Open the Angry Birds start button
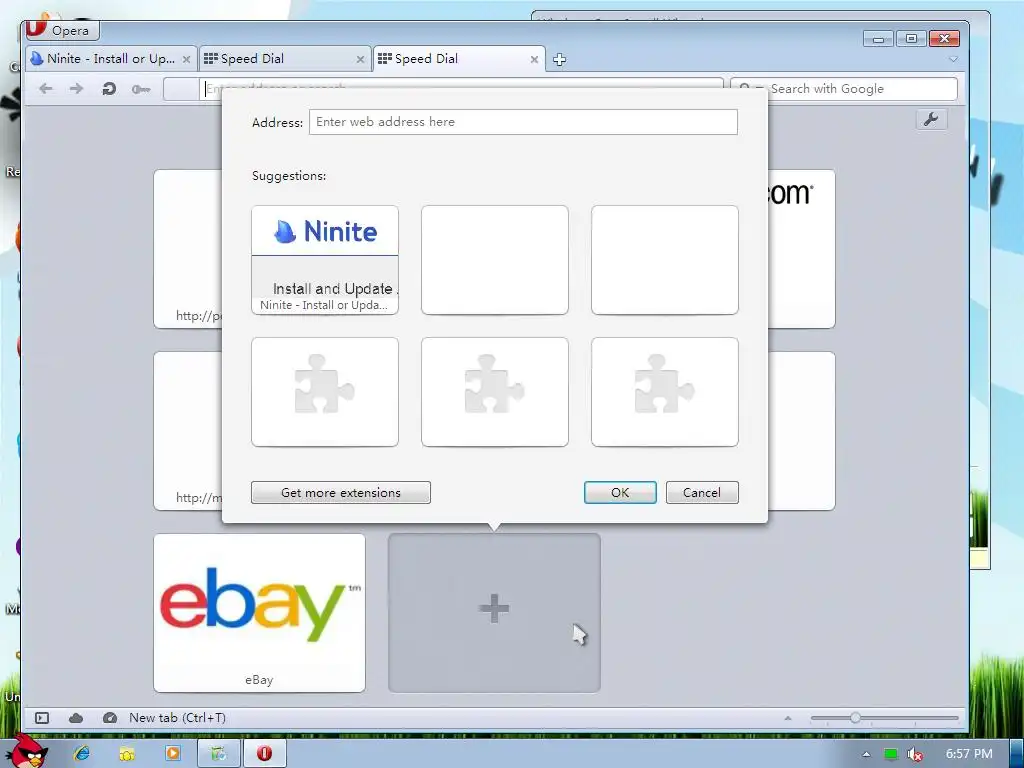 28,752
